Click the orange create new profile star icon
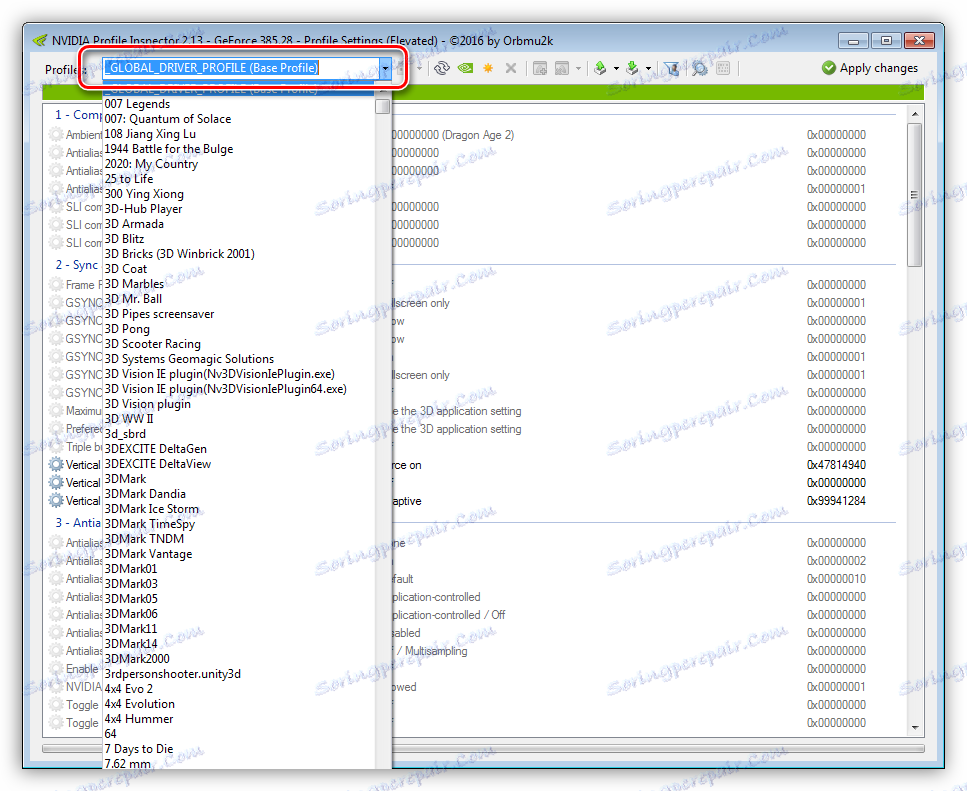 coord(488,68)
